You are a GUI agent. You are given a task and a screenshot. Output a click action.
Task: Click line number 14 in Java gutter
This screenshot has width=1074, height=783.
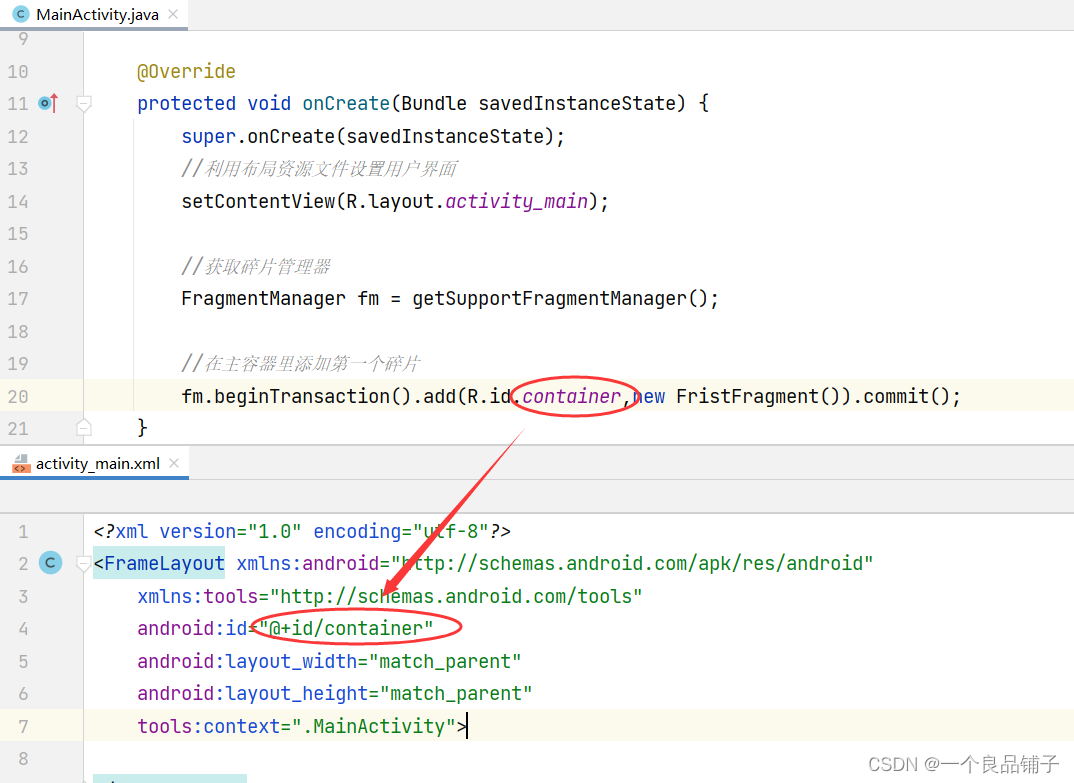point(18,201)
